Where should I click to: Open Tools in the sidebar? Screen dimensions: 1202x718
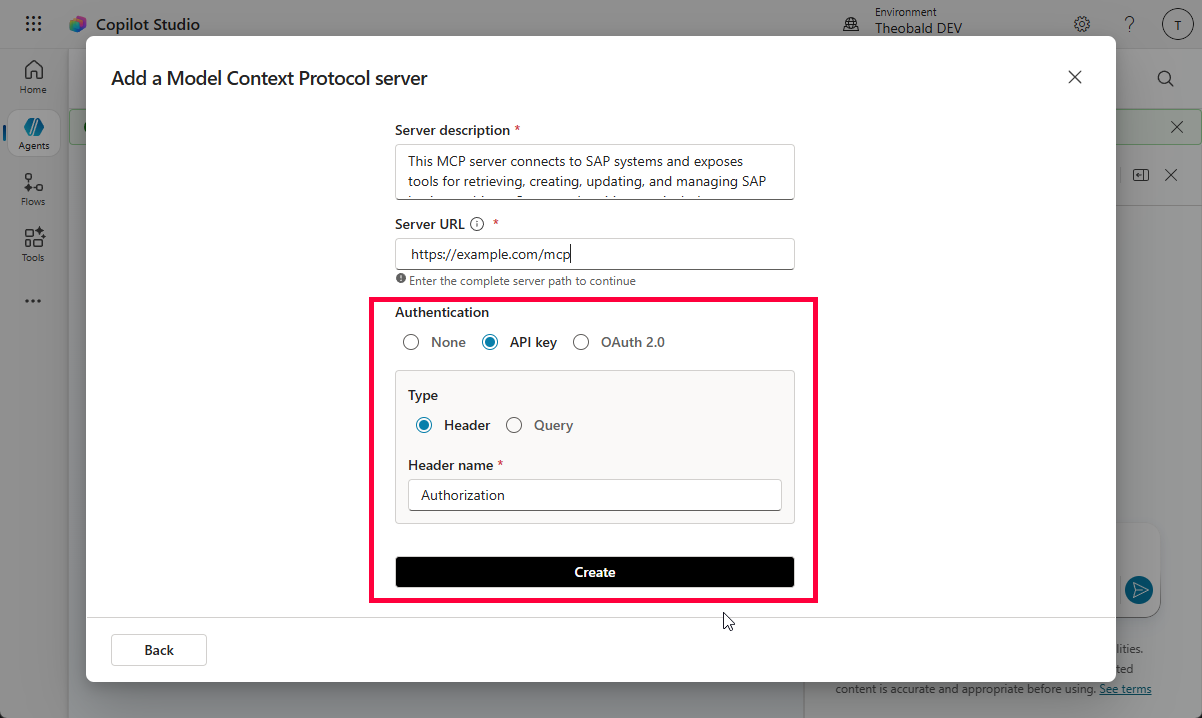[33, 245]
